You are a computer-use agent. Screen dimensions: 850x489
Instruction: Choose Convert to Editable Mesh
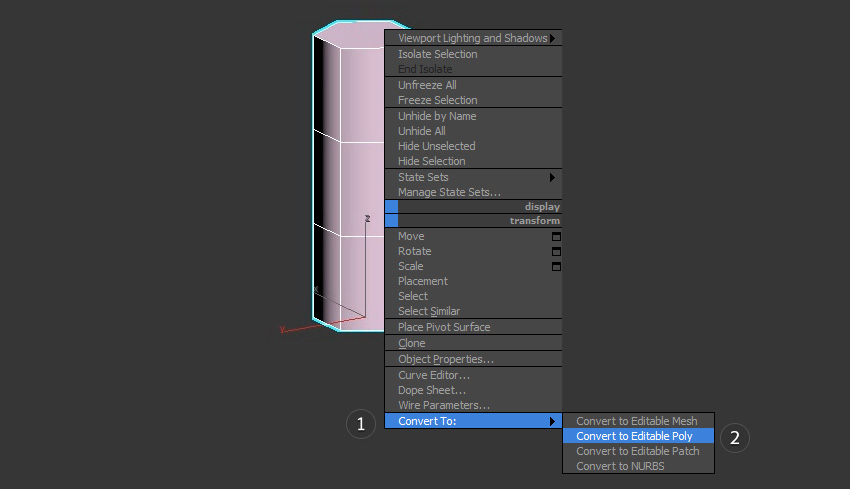pos(636,421)
